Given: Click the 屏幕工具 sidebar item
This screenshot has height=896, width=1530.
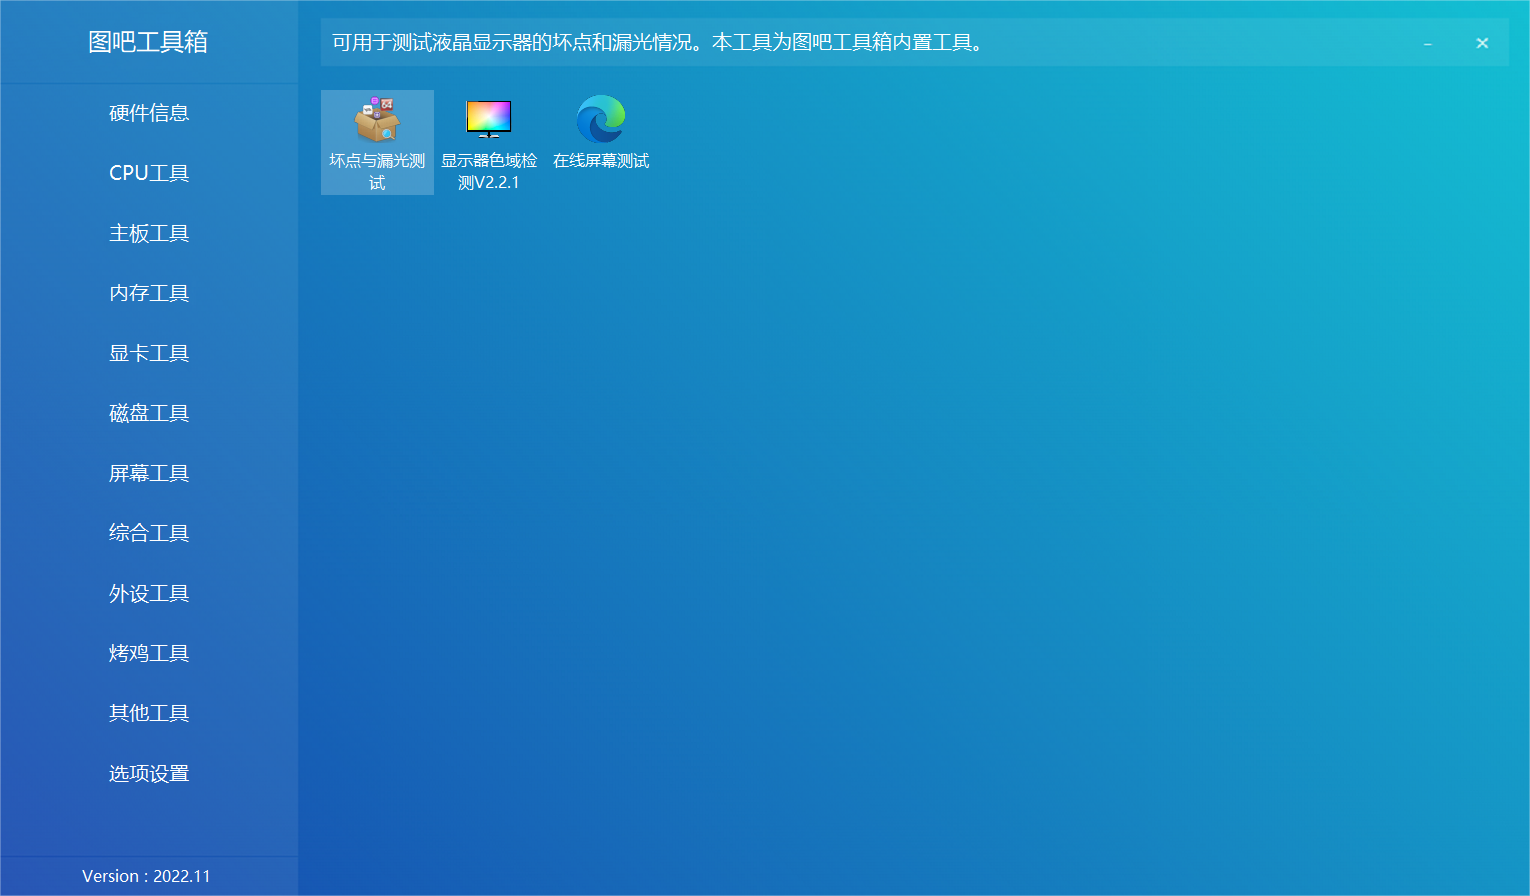Looking at the screenshot, I should 149,473.
